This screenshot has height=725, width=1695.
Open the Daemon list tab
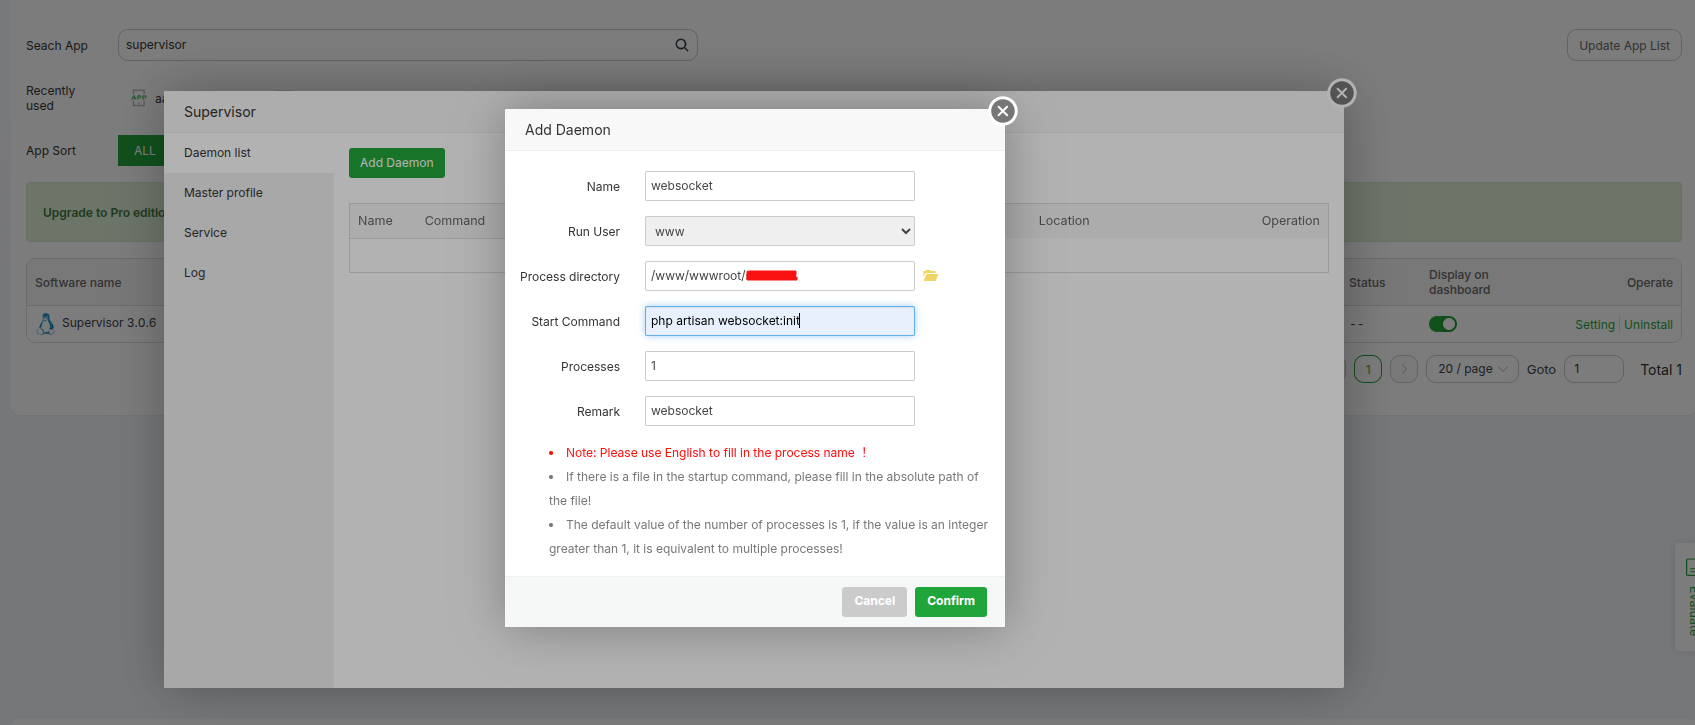click(217, 153)
